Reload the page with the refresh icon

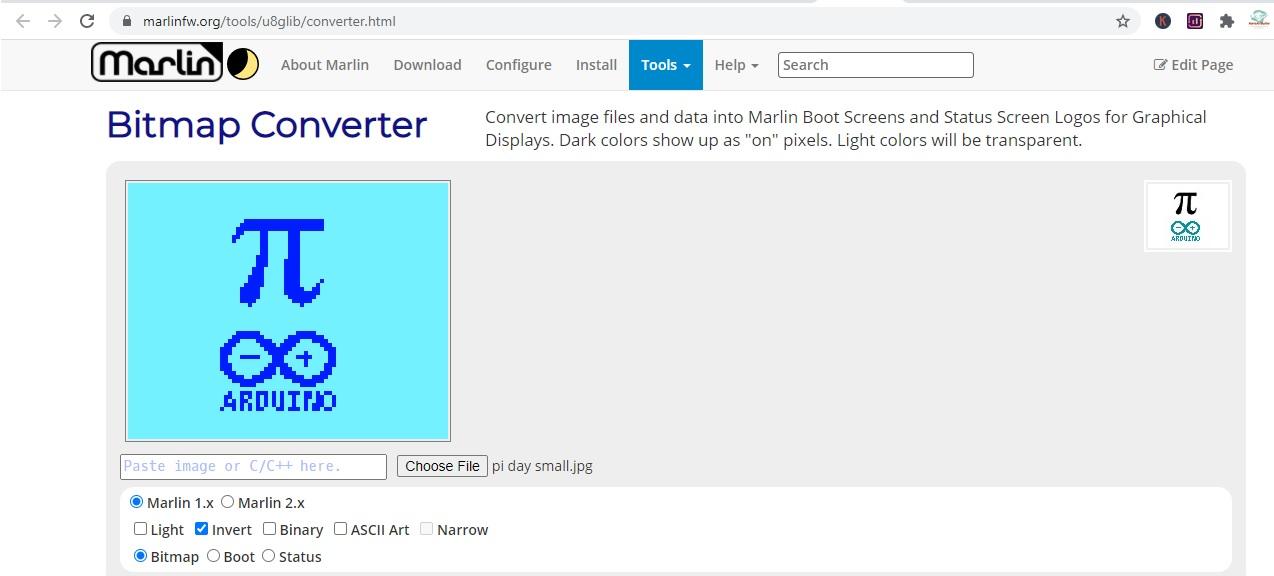(87, 21)
